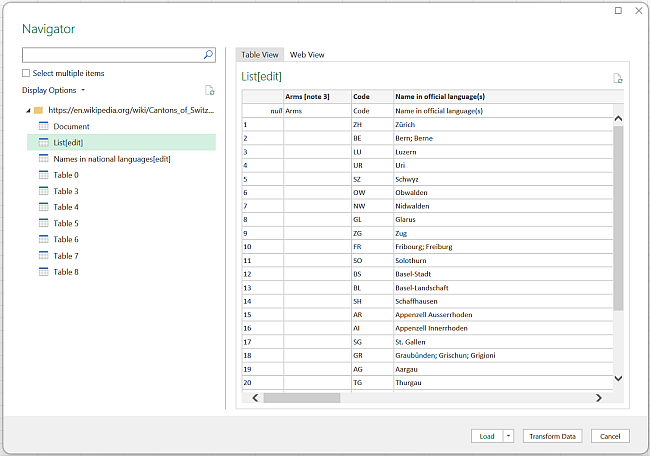Click the folder icon of the Wikipedia URL

point(39,110)
